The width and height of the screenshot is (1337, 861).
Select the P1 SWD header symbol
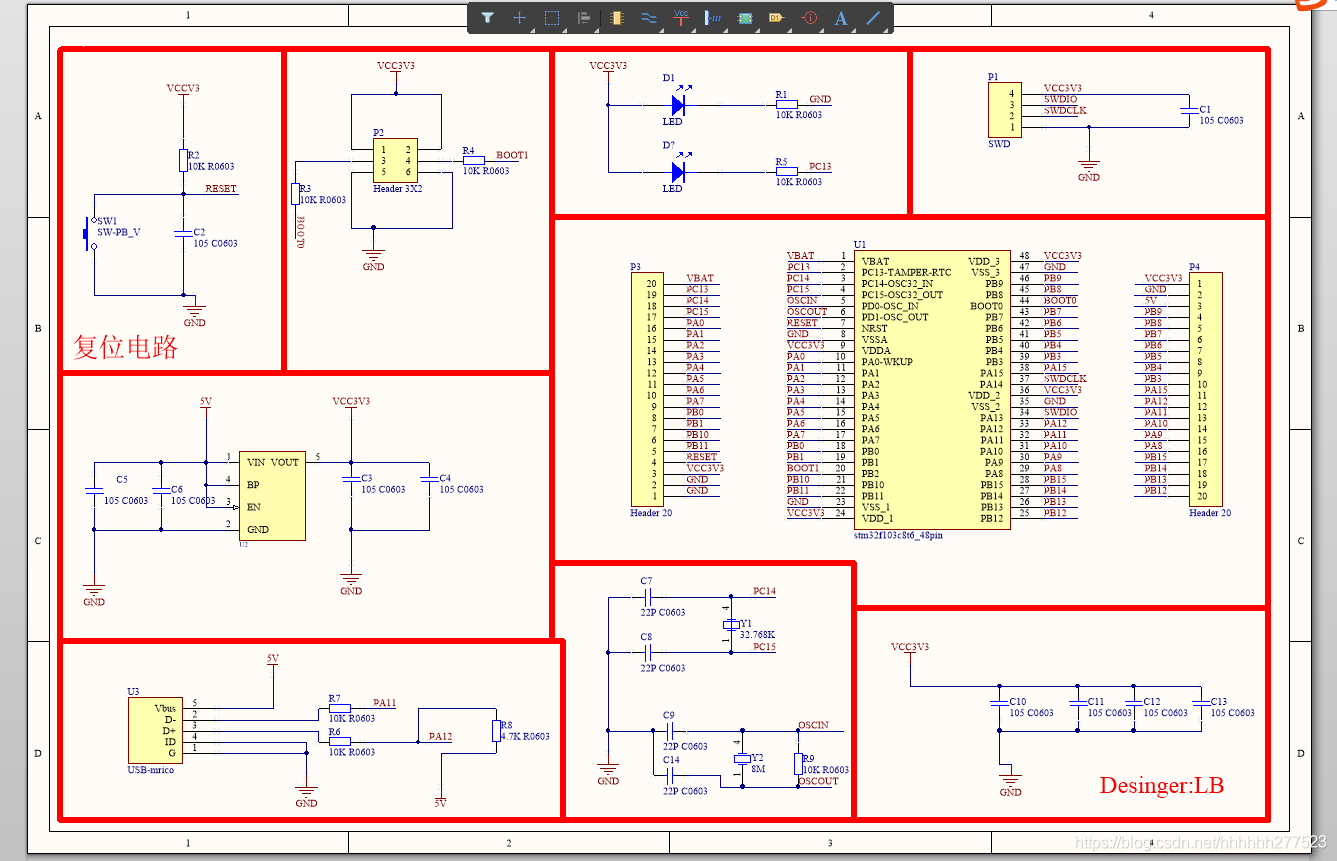point(1005,110)
